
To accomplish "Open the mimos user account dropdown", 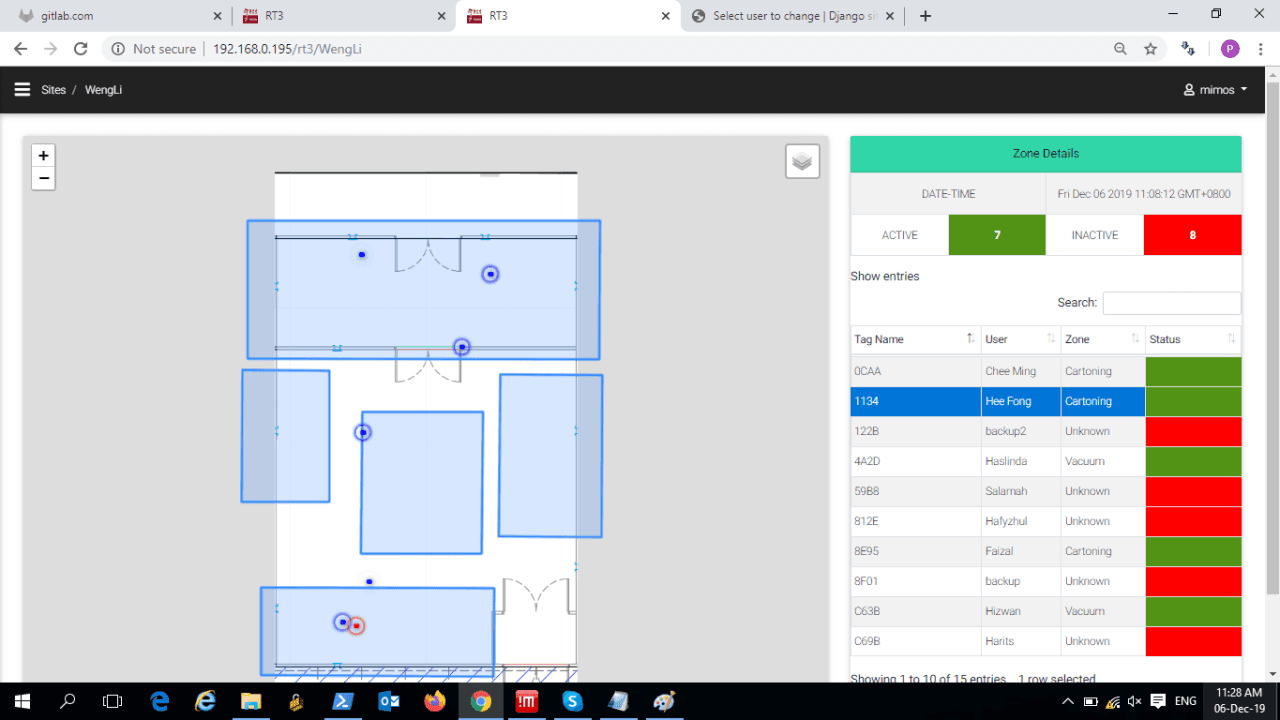I will [x=1215, y=89].
